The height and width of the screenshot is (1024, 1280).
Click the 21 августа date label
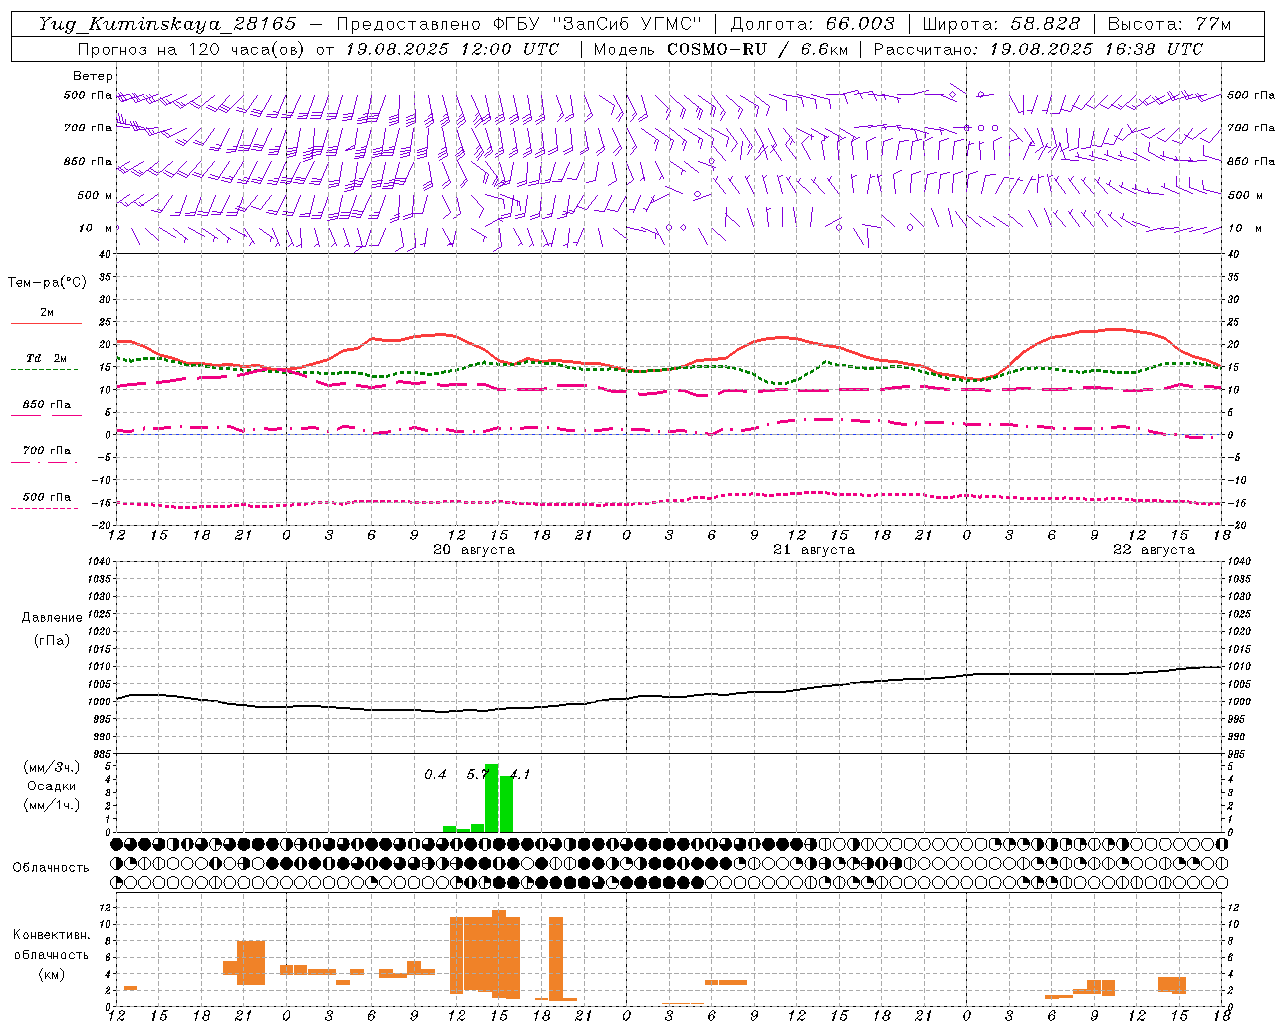814,549
